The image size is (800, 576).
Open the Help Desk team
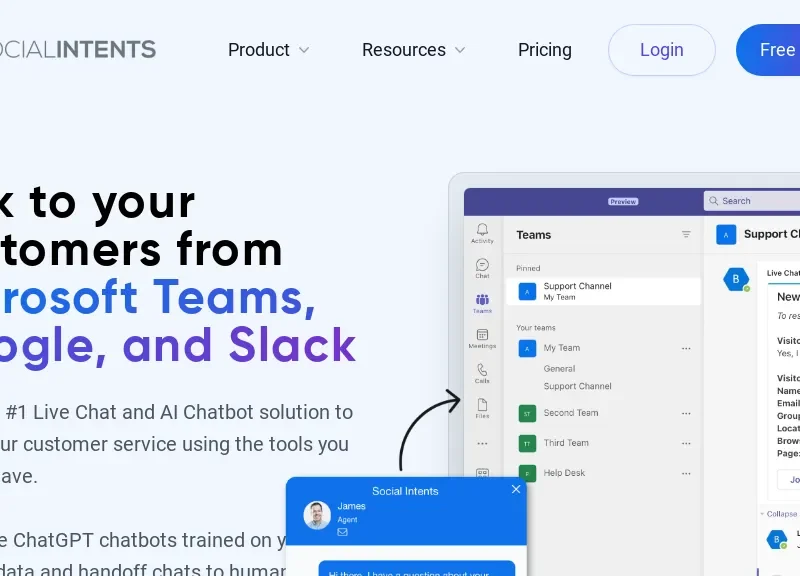[564, 473]
